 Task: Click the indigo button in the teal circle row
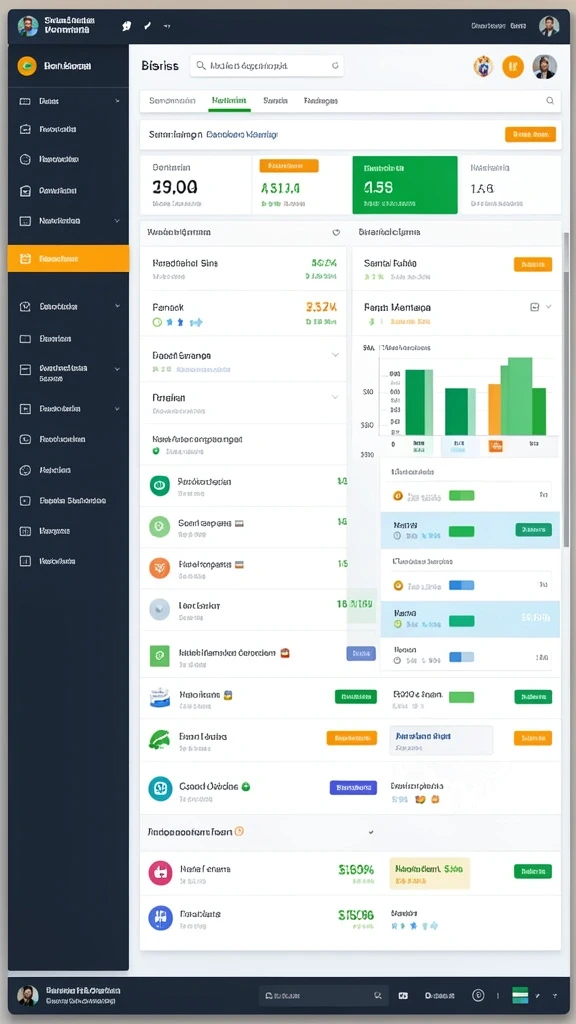pyautogui.click(x=353, y=788)
